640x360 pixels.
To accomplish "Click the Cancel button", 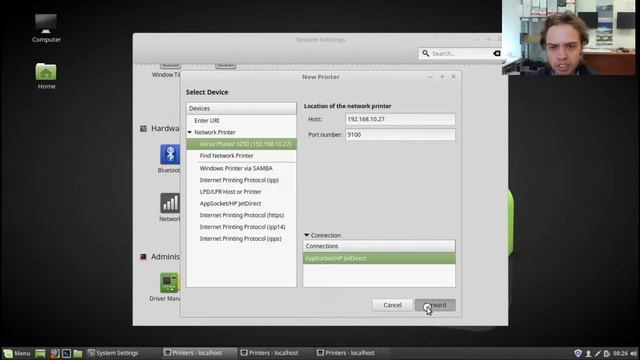I will (x=392, y=305).
